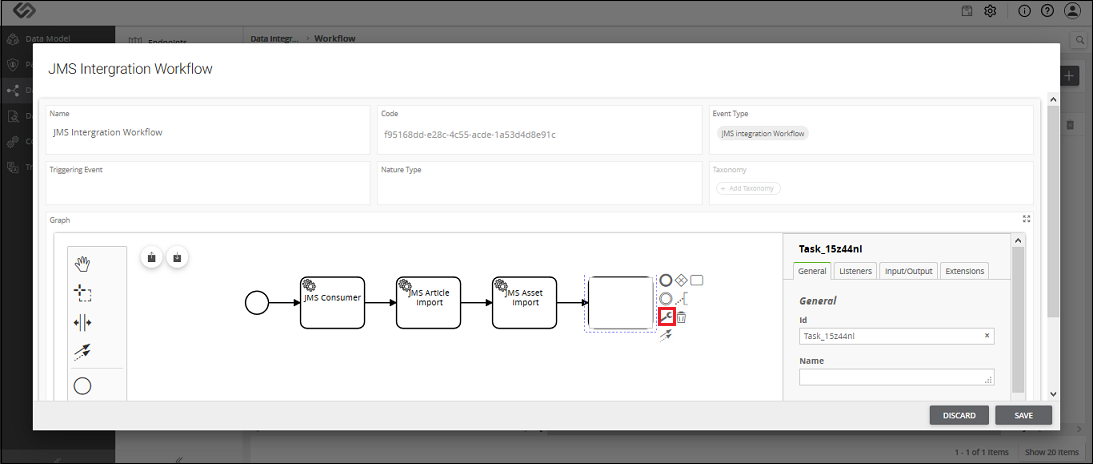Switch to the General tab
Viewport: 1093px width, 464px height.
click(812, 271)
